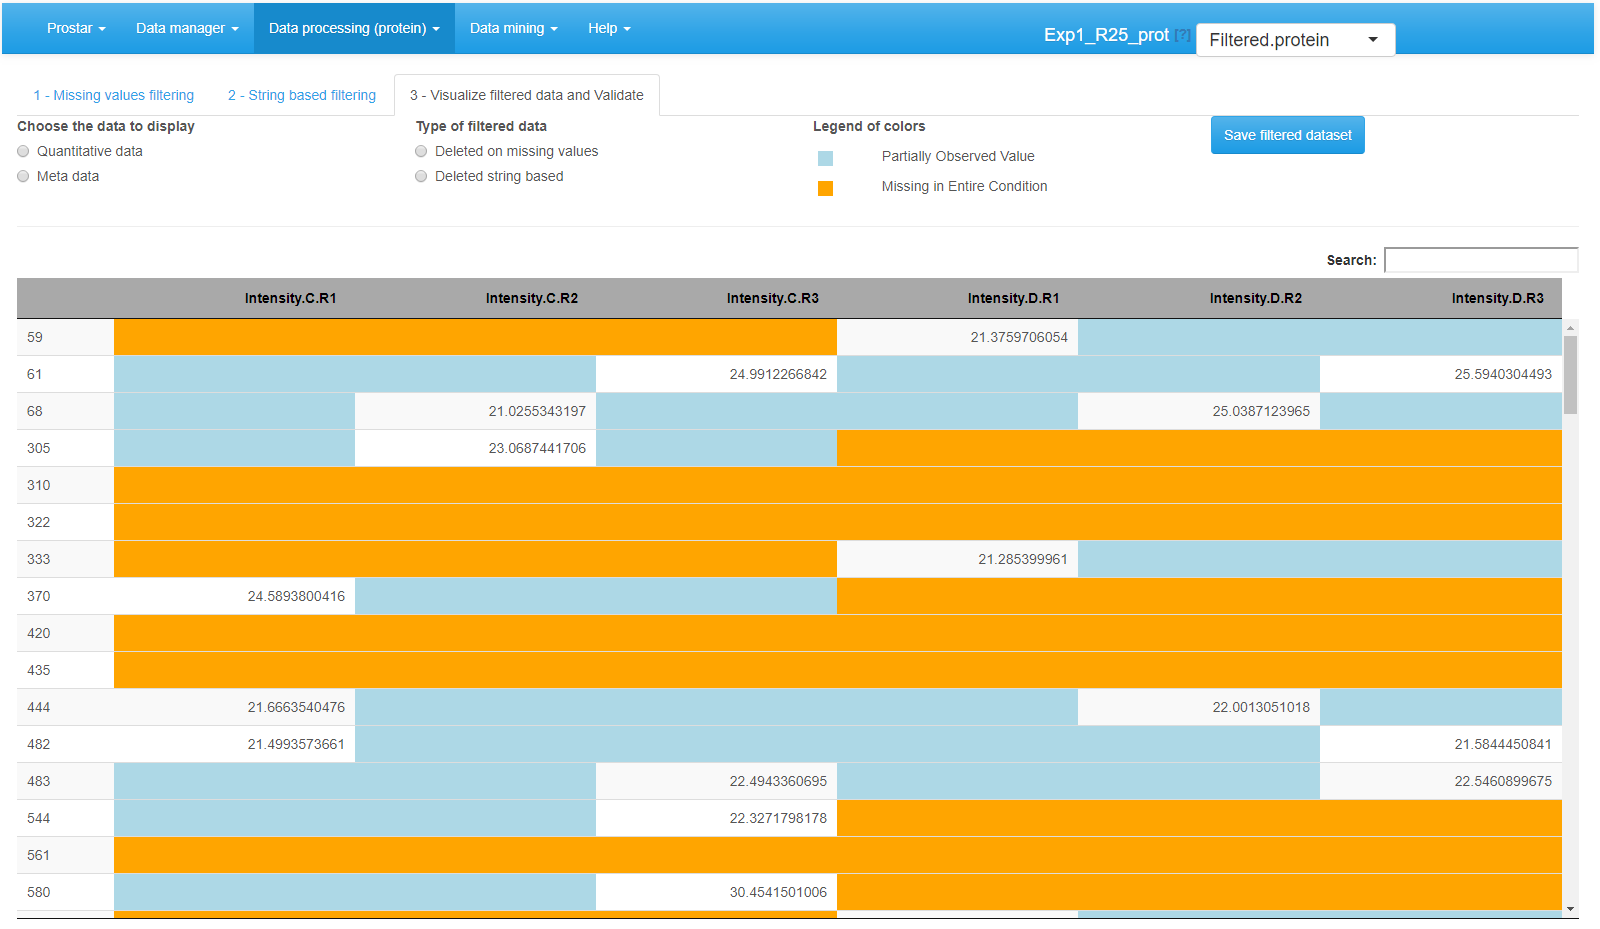The image size is (1600, 929).
Task: Open the "Data manager" menu
Action: pos(186,28)
